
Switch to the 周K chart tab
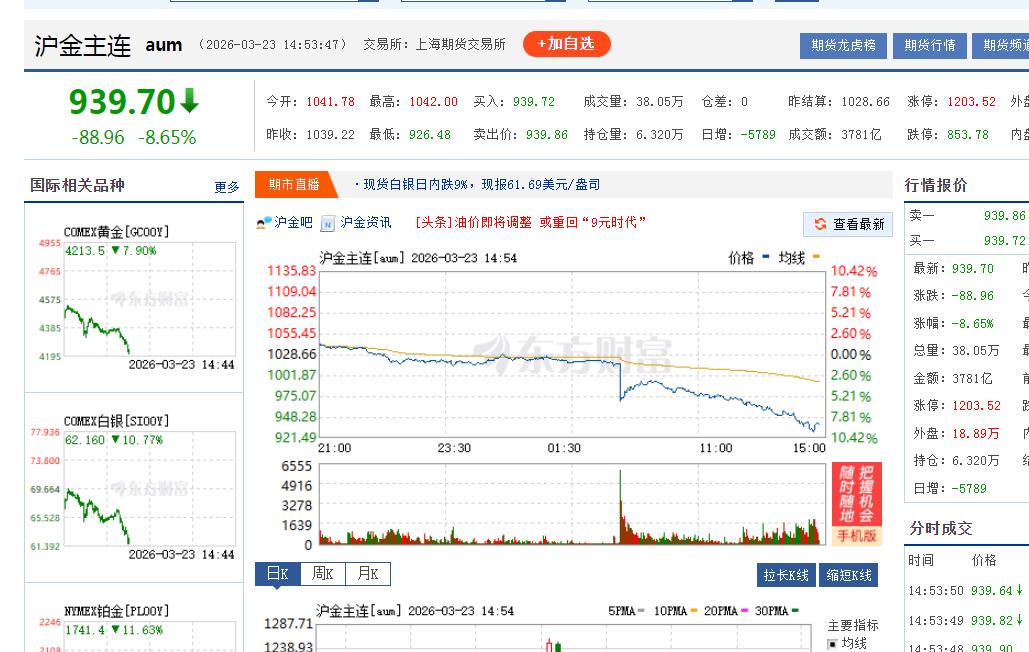(x=322, y=574)
